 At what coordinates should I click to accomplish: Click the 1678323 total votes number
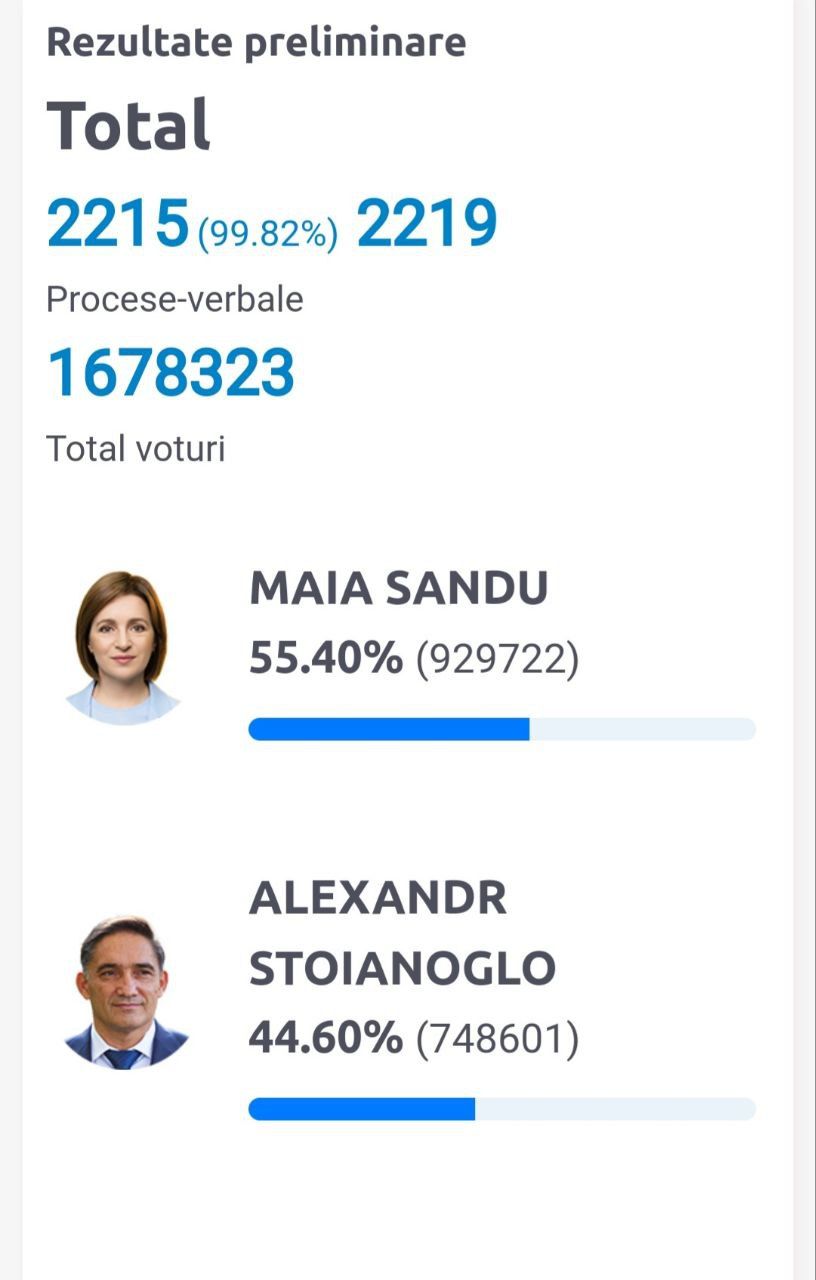171,373
